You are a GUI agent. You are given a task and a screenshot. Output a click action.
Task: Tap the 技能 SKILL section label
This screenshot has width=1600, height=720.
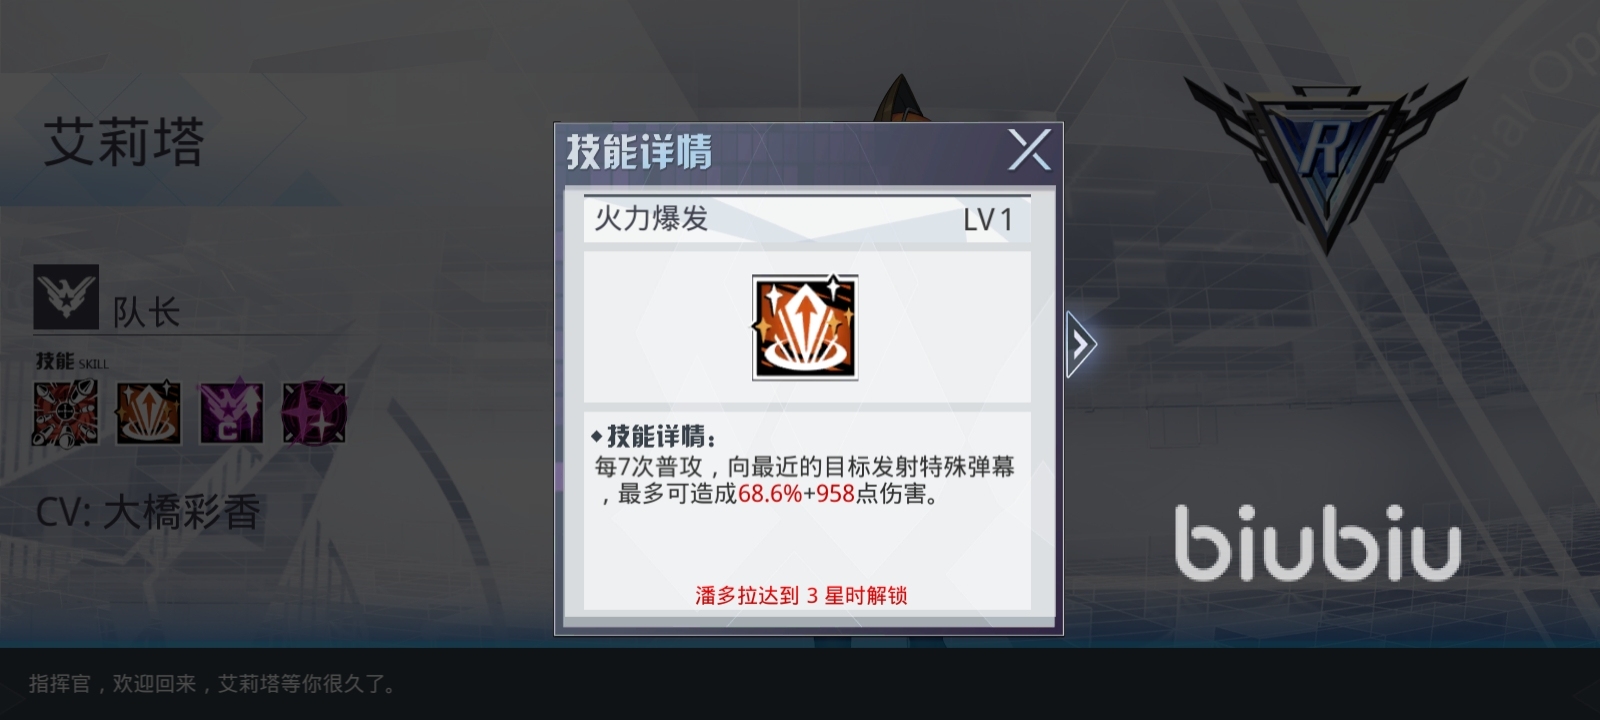pos(72,361)
